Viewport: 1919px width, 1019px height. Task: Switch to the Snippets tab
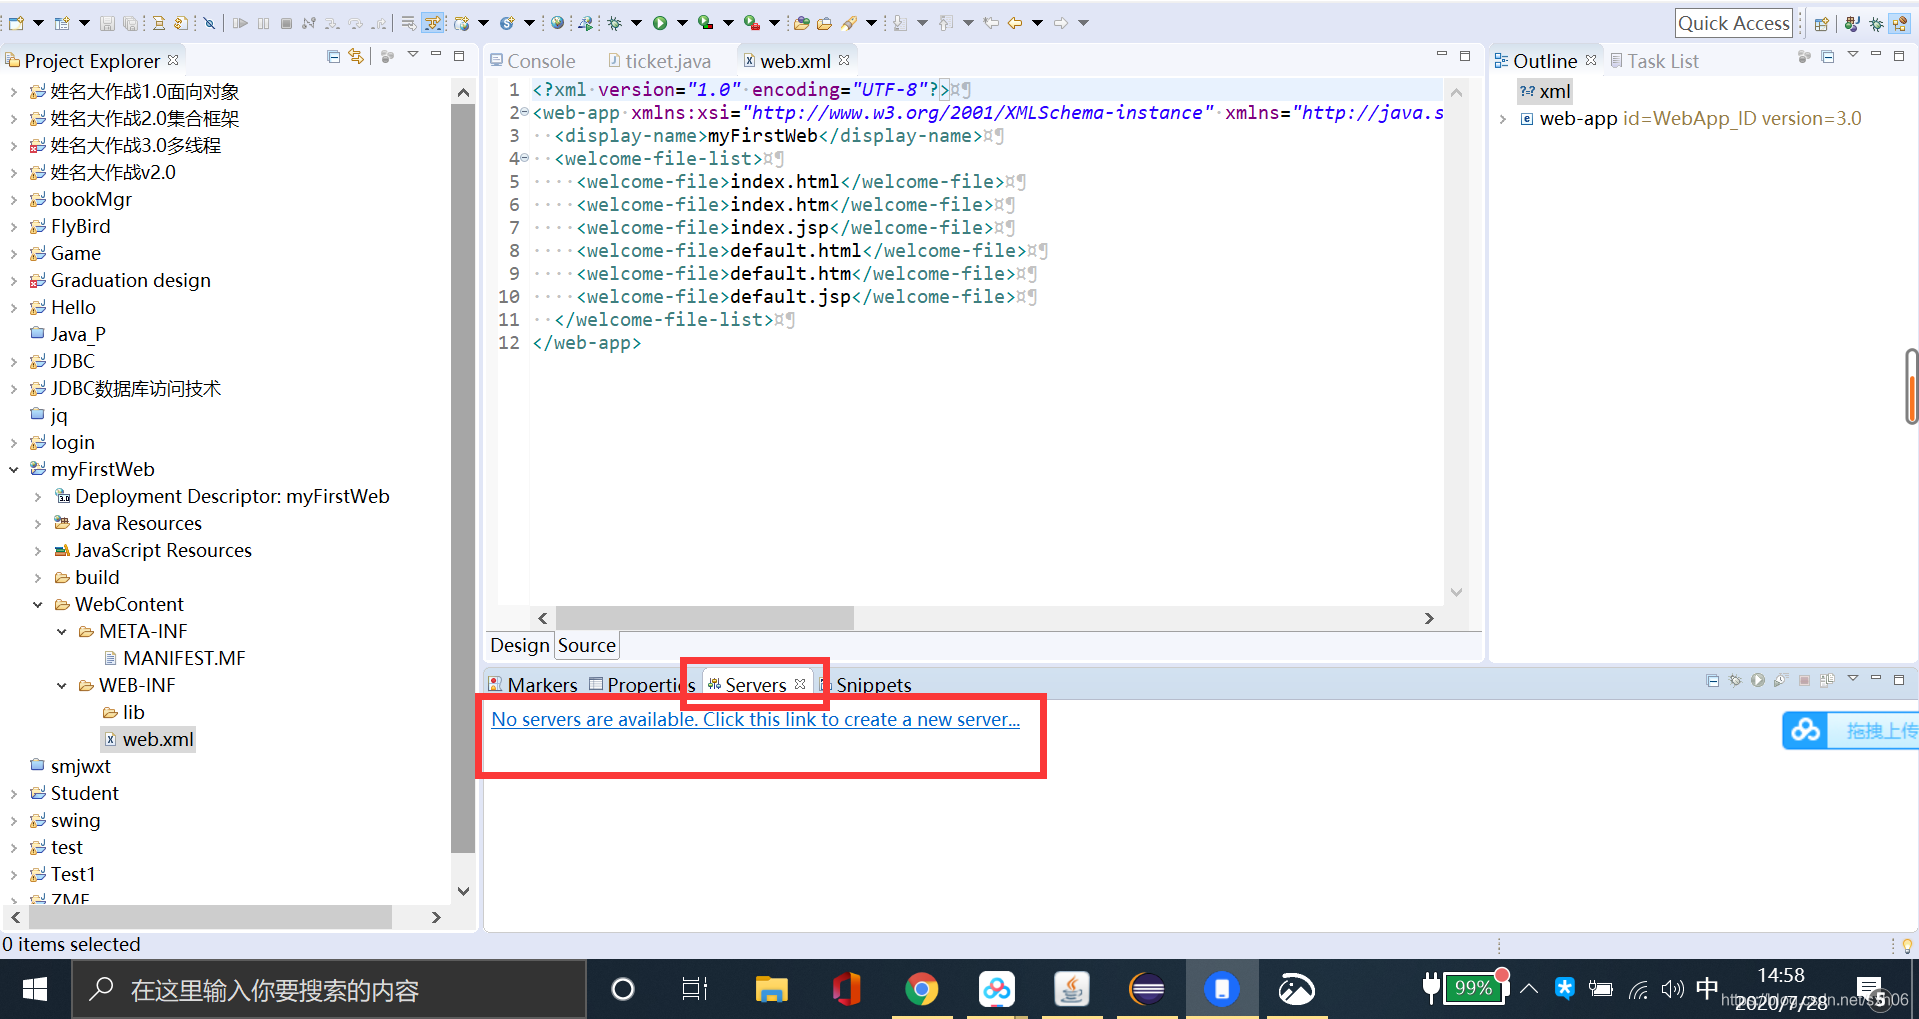point(865,685)
